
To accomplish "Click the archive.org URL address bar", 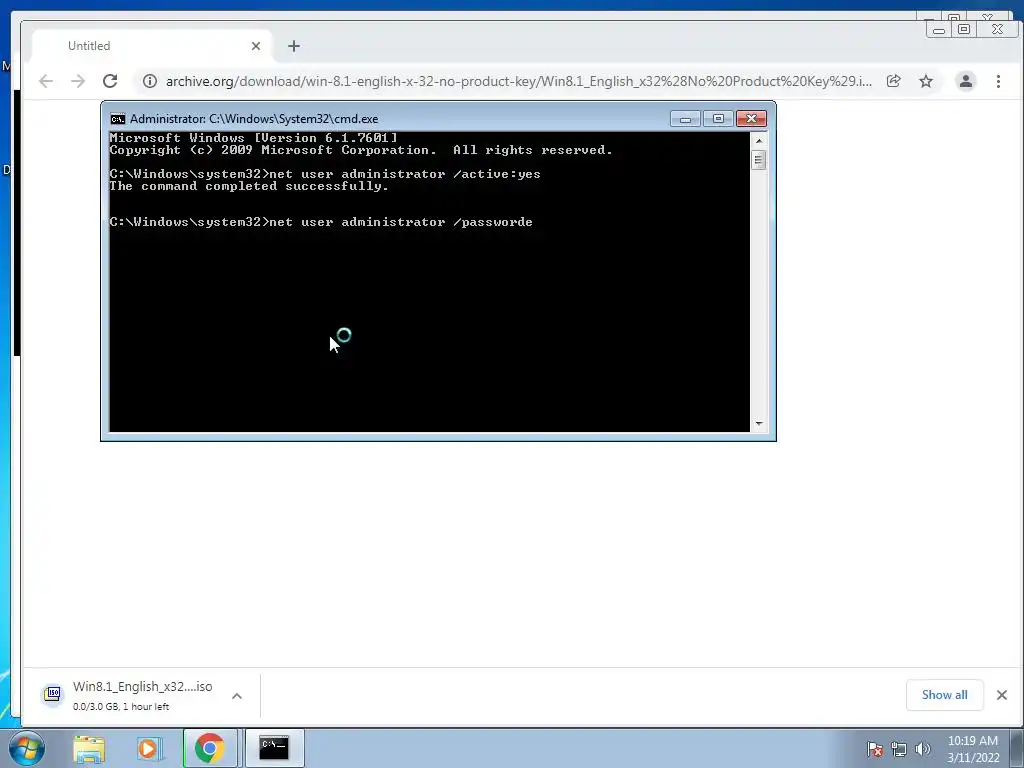I will [x=519, y=81].
